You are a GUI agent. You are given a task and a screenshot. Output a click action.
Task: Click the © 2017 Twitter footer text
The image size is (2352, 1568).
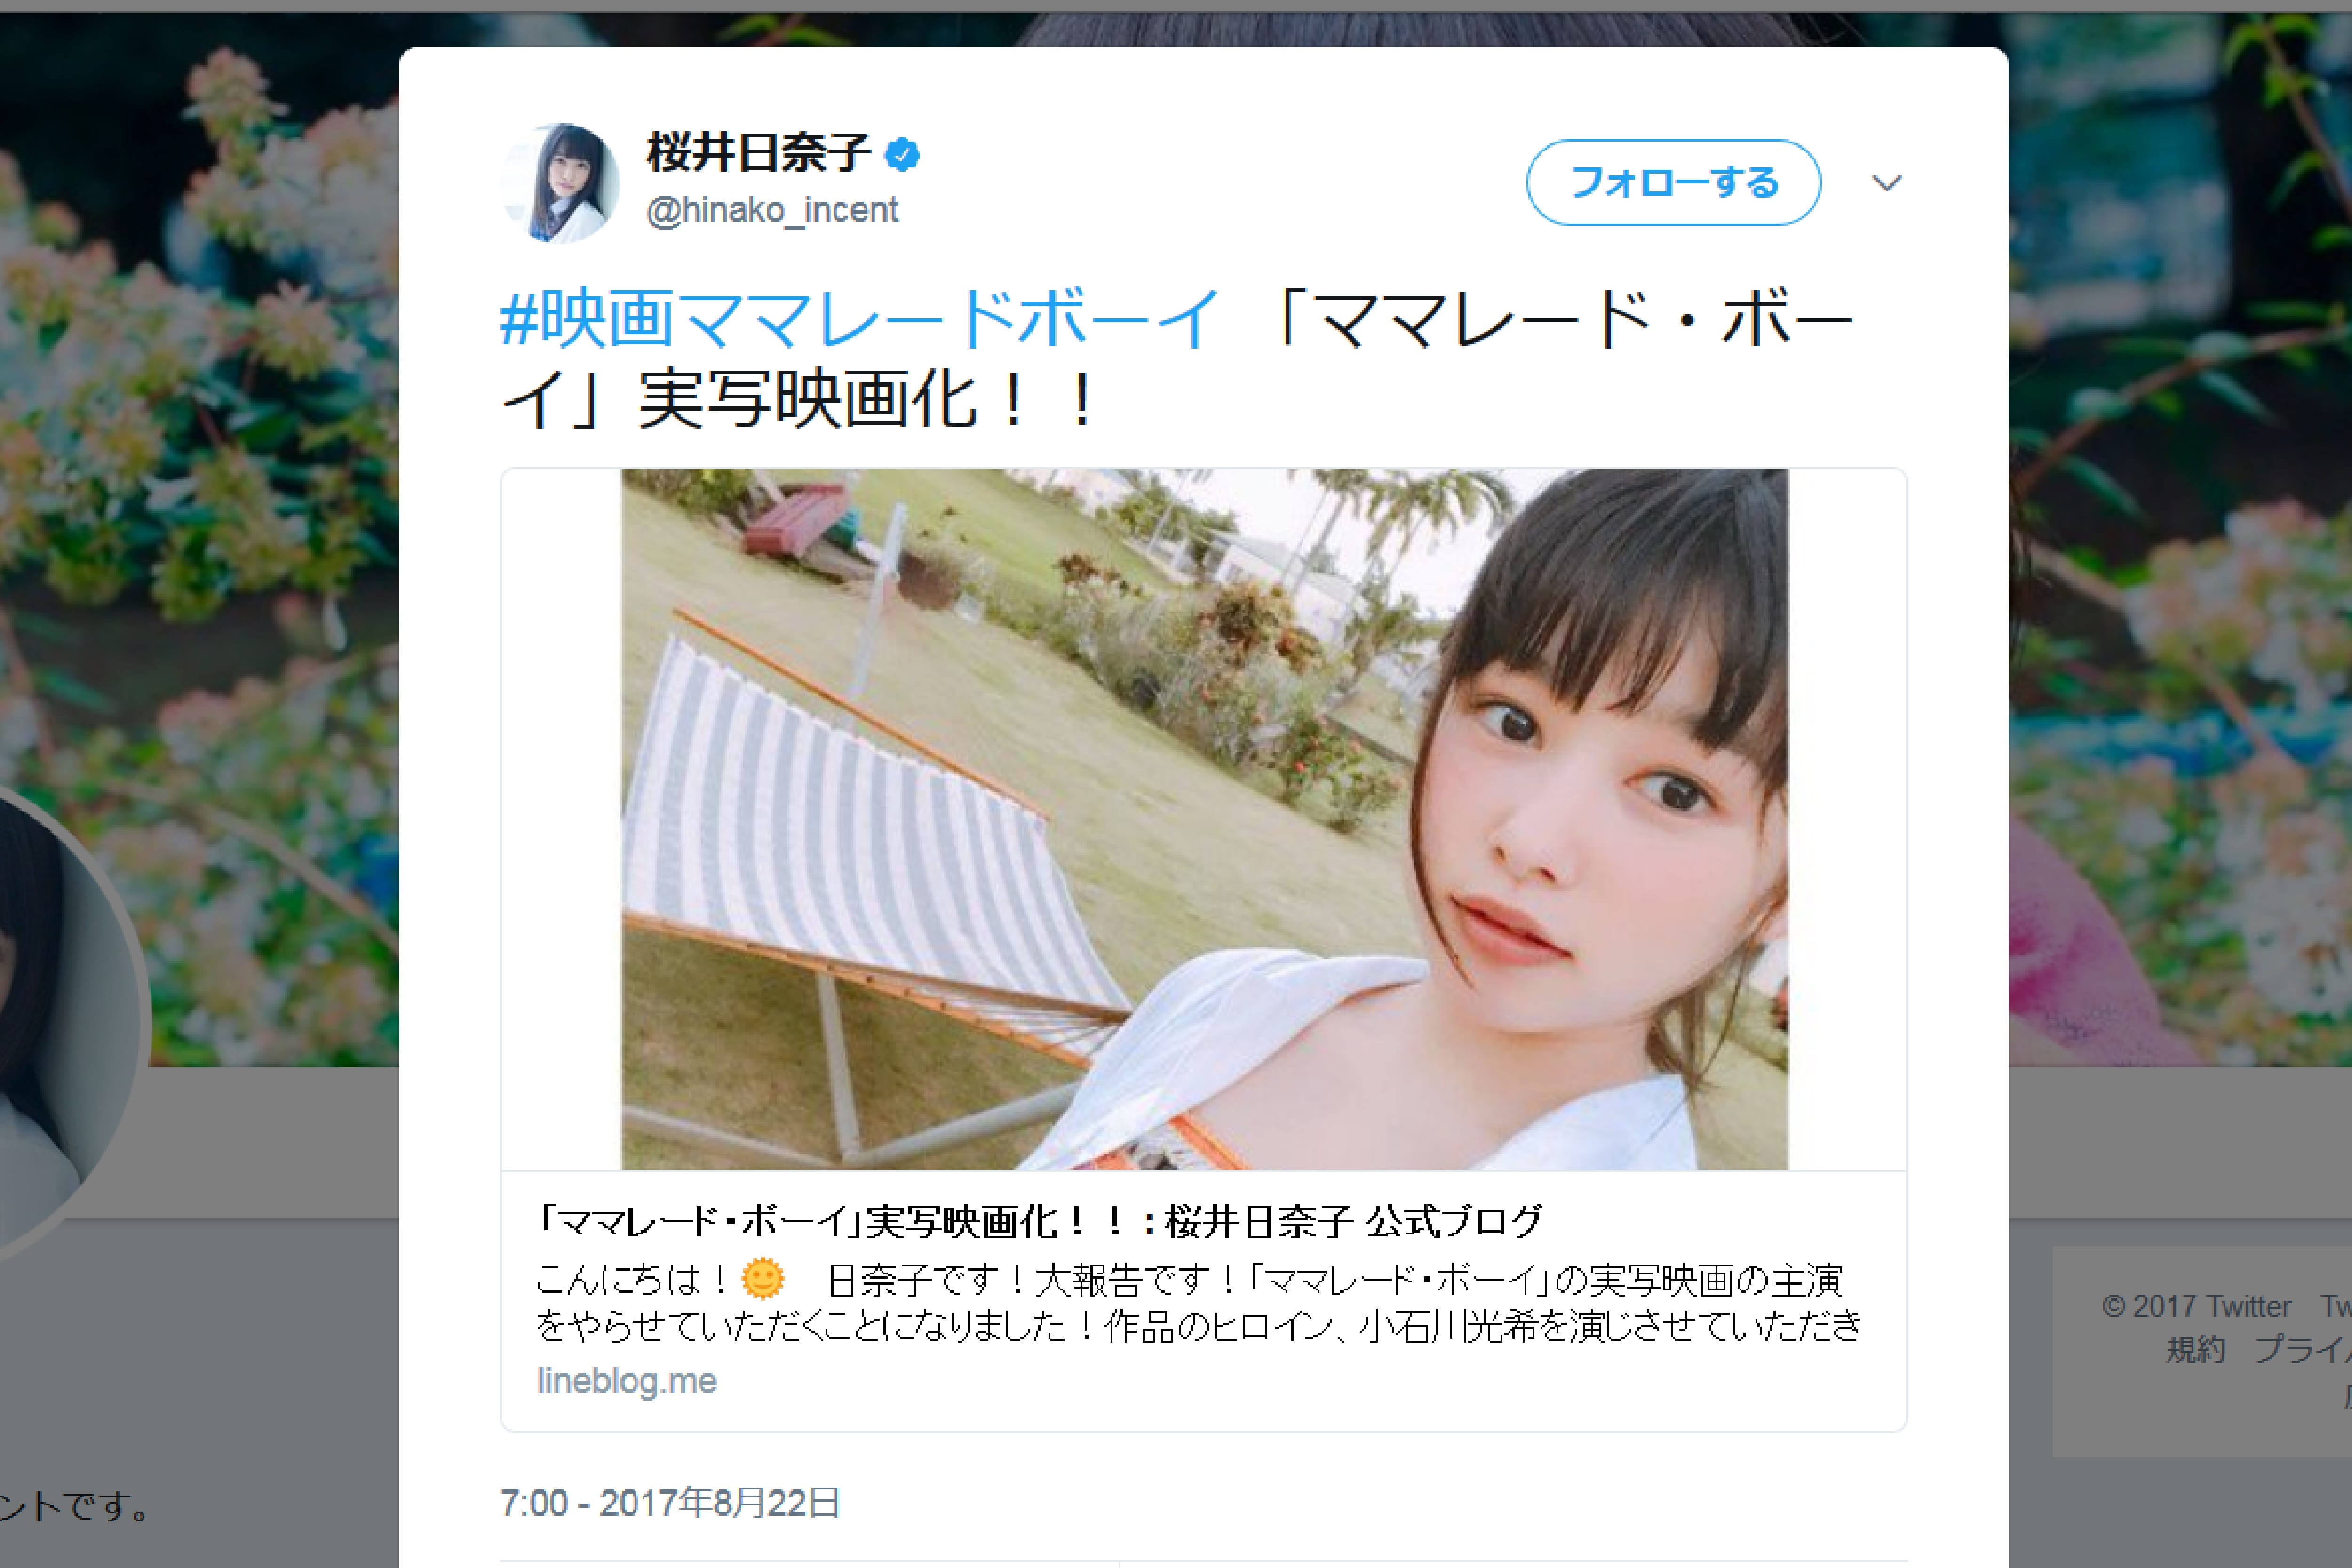2196,1306
